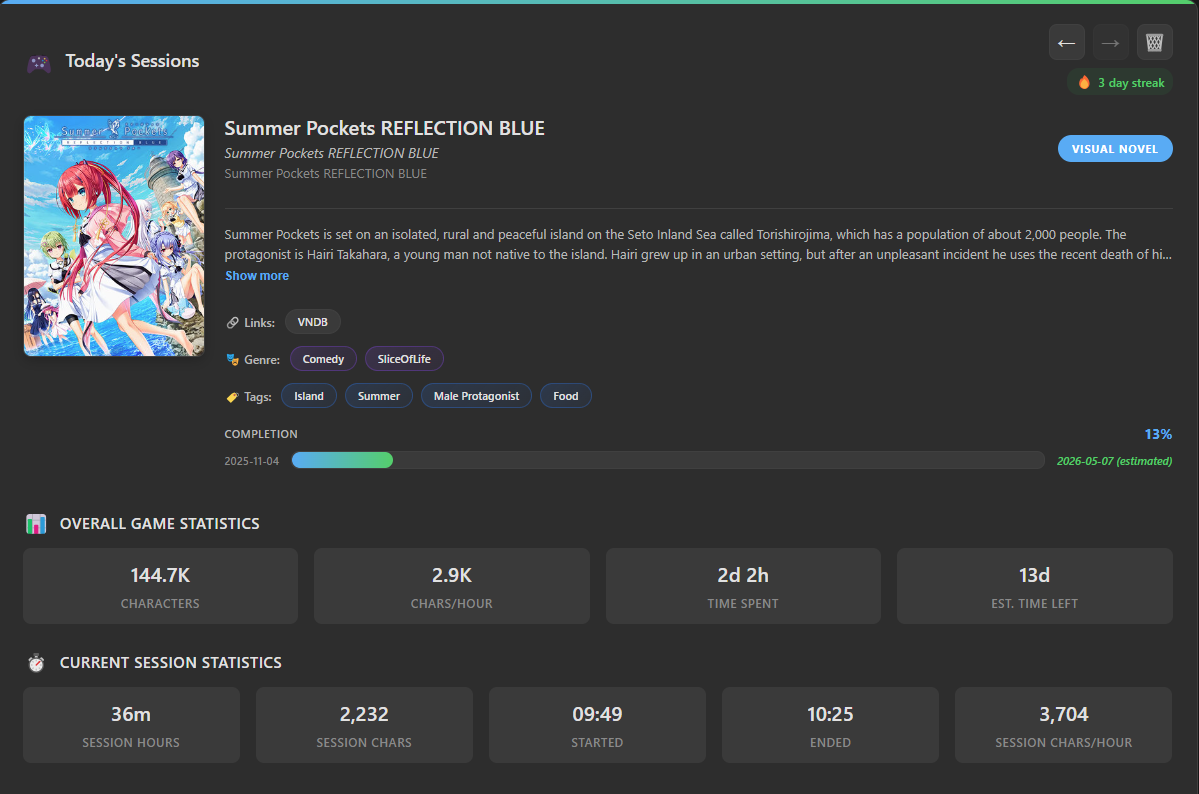Click the bar chart icon beside Overall Game Statistics
The width and height of the screenshot is (1199, 794).
pos(36,524)
